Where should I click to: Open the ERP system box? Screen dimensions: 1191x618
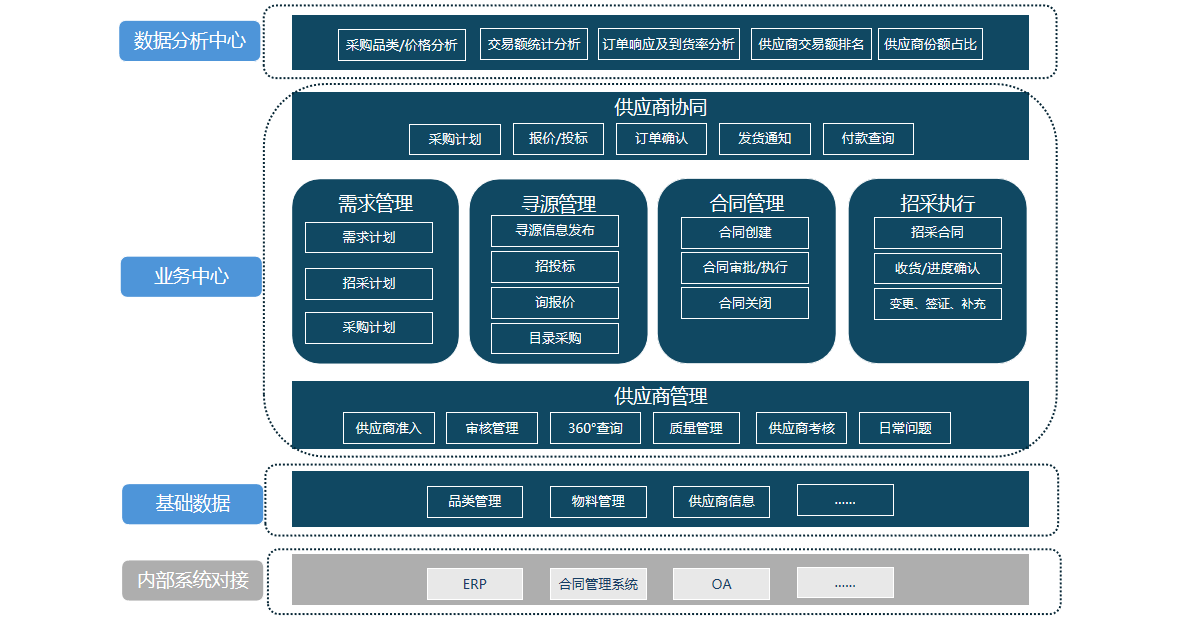tap(474, 584)
